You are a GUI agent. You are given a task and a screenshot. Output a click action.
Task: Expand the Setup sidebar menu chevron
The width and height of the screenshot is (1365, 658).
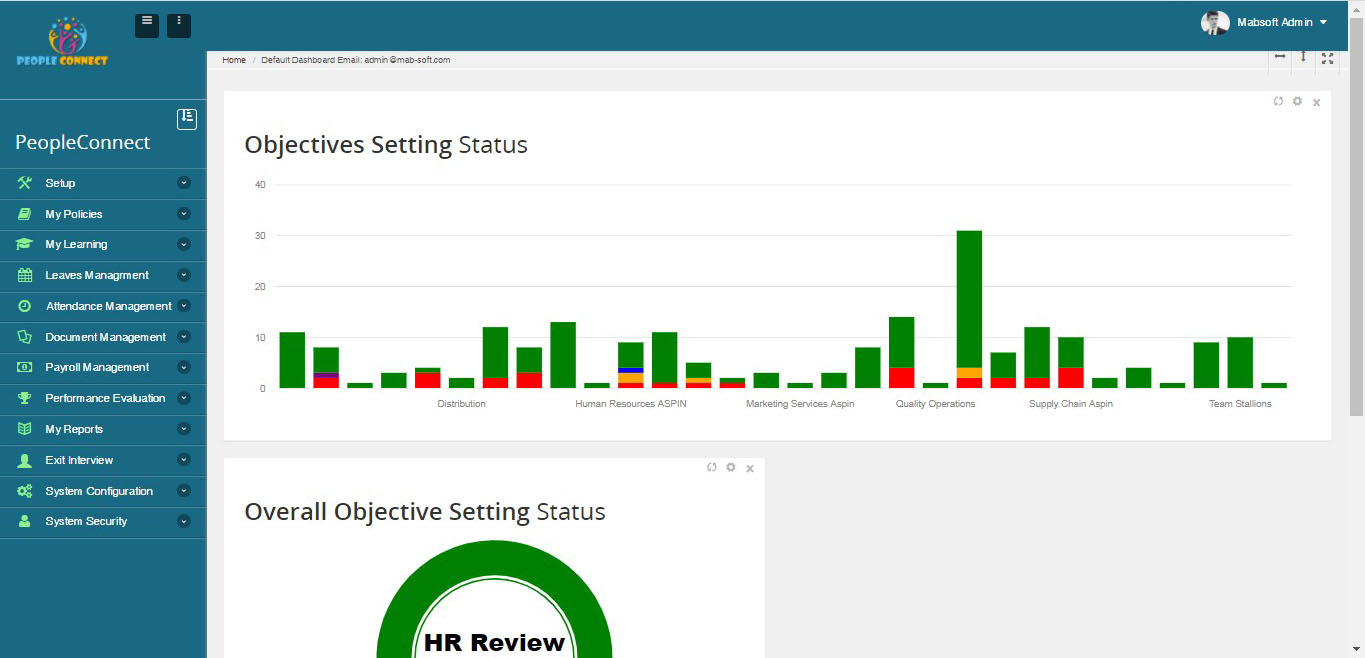(183, 183)
